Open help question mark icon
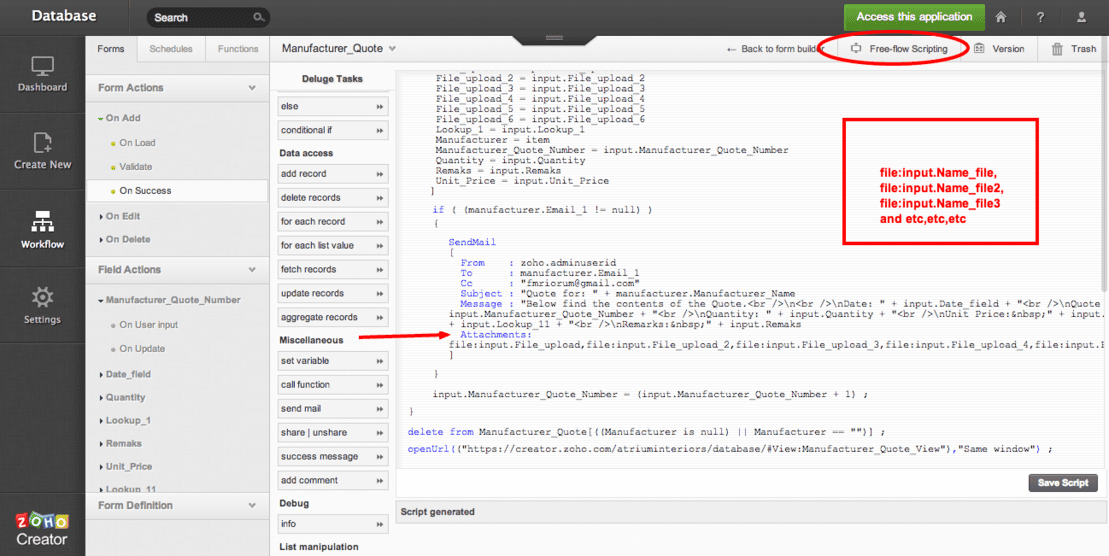Screen dimensions: 1109x556 click(x=1040, y=18)
